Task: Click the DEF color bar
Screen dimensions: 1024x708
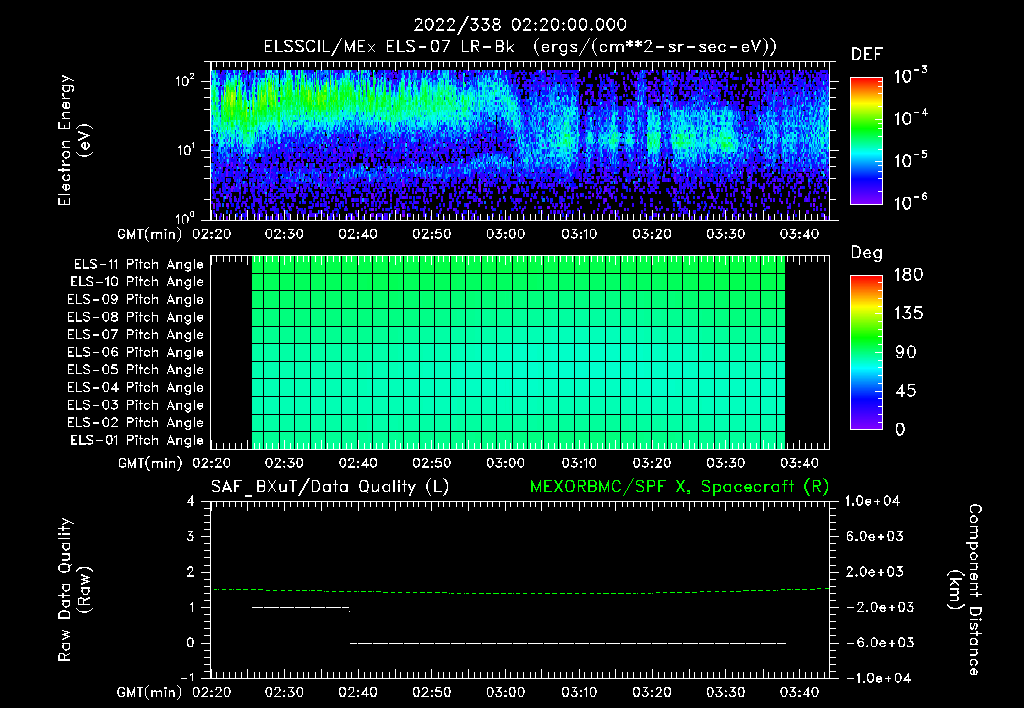Action: click(866, 141)
